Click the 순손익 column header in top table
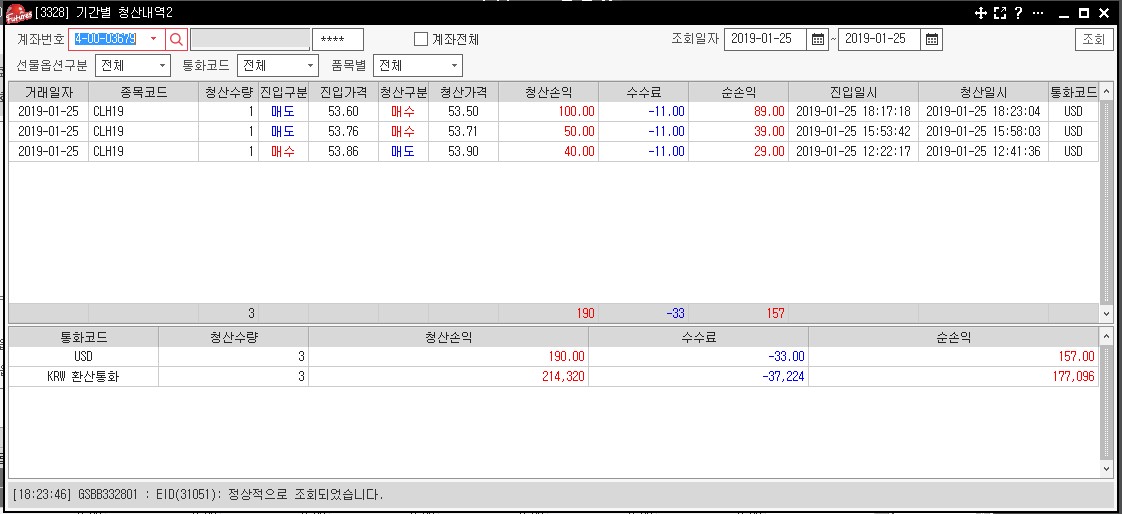Viewport: 1122px width, 514px height. point(738,91)
